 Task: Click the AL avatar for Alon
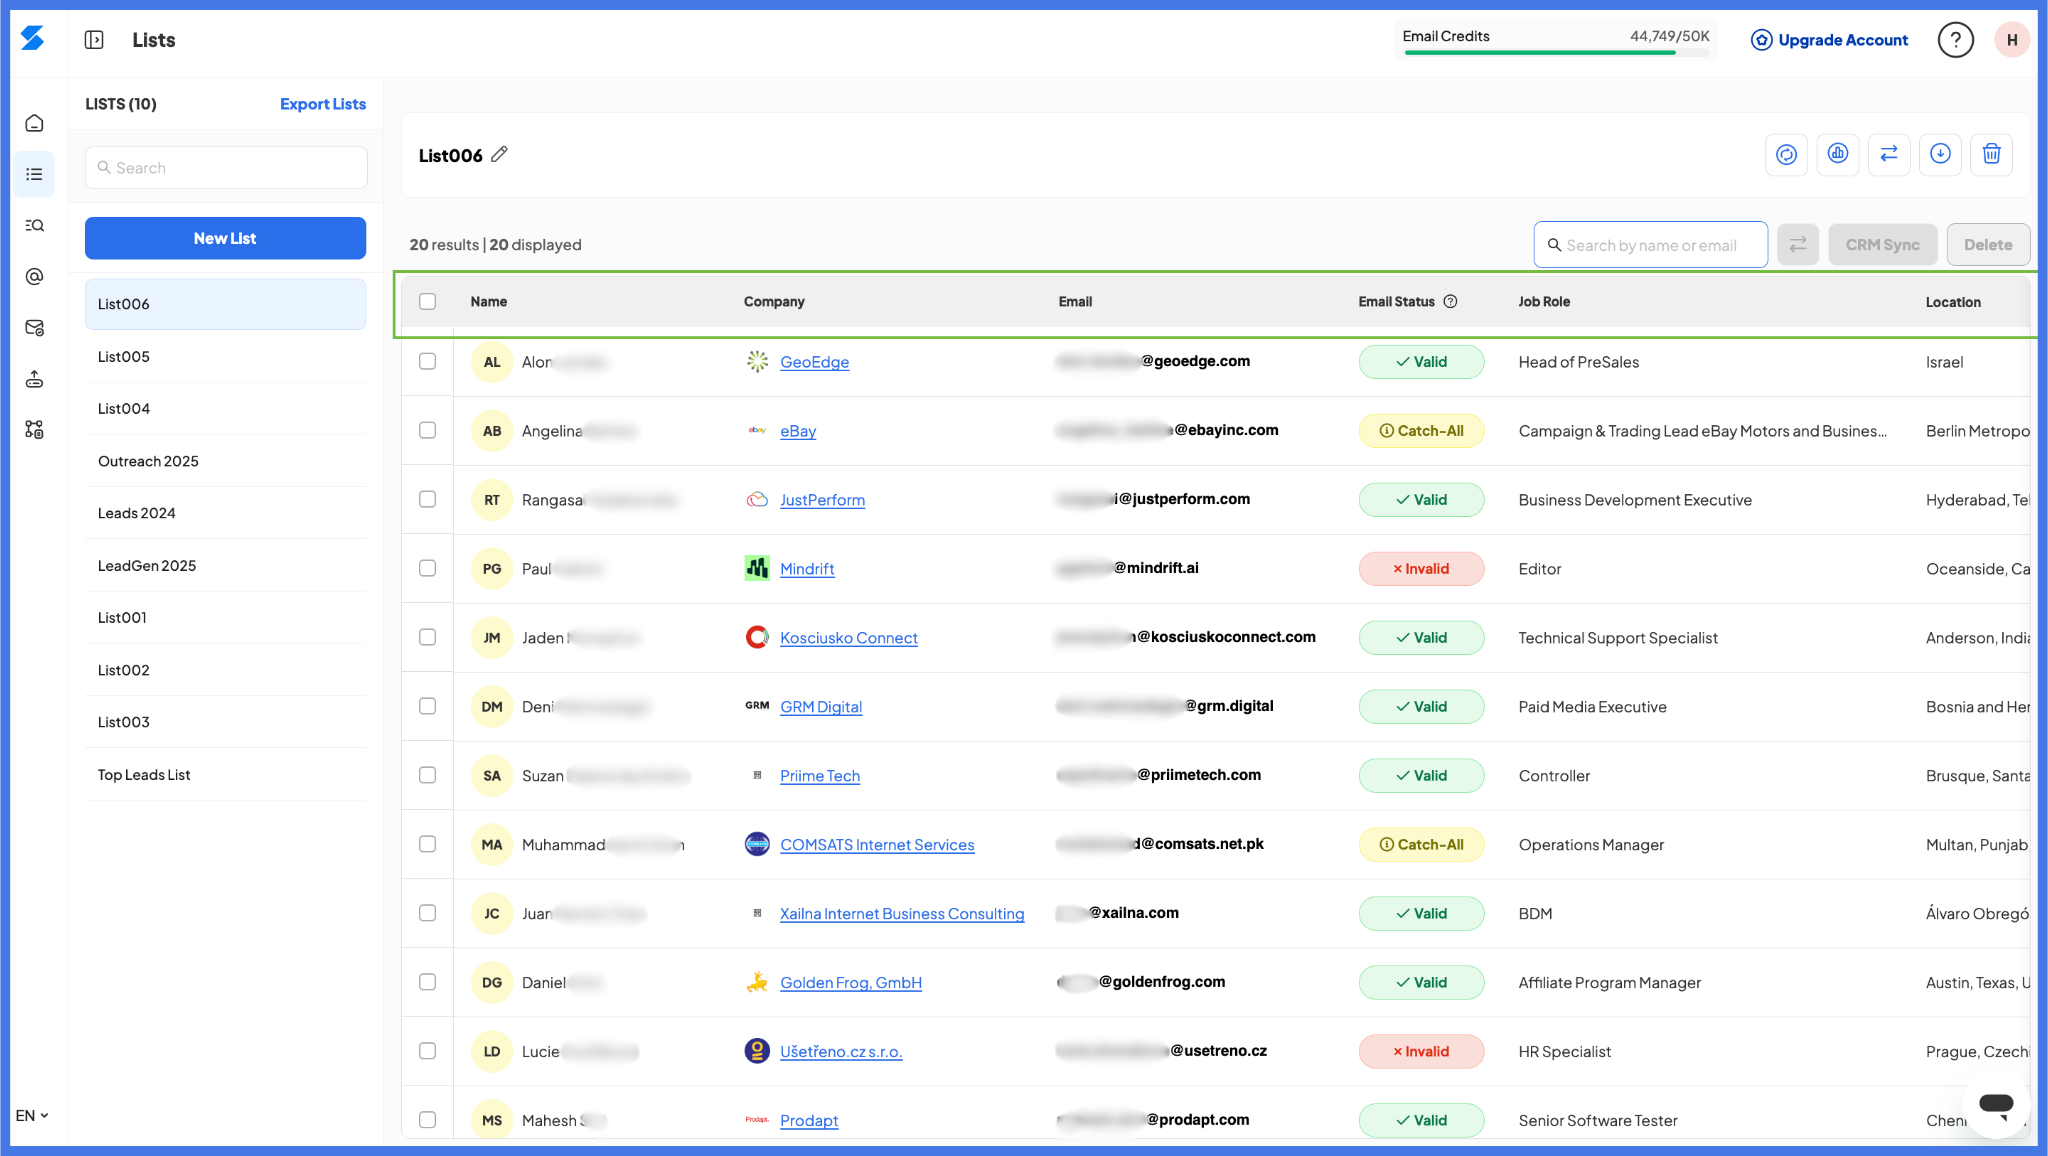(x=492, y=362)
